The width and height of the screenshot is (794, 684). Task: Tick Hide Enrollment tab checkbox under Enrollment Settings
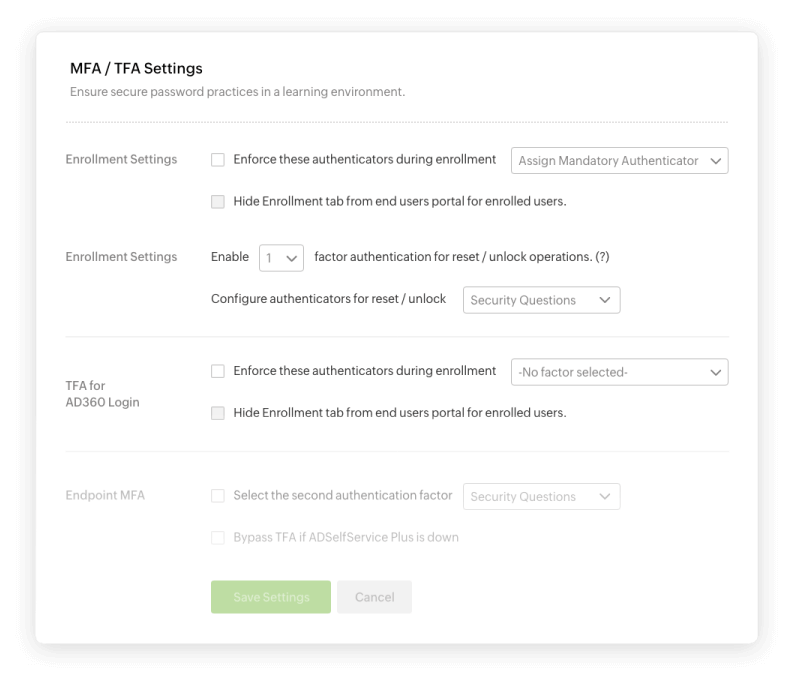[x=218, y=202]
